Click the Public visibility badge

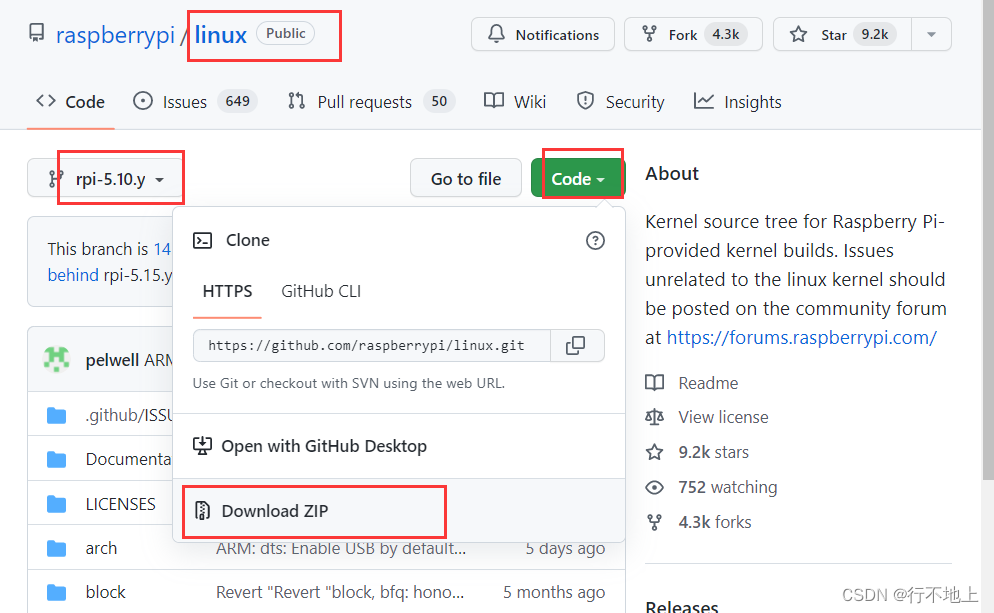285,34
